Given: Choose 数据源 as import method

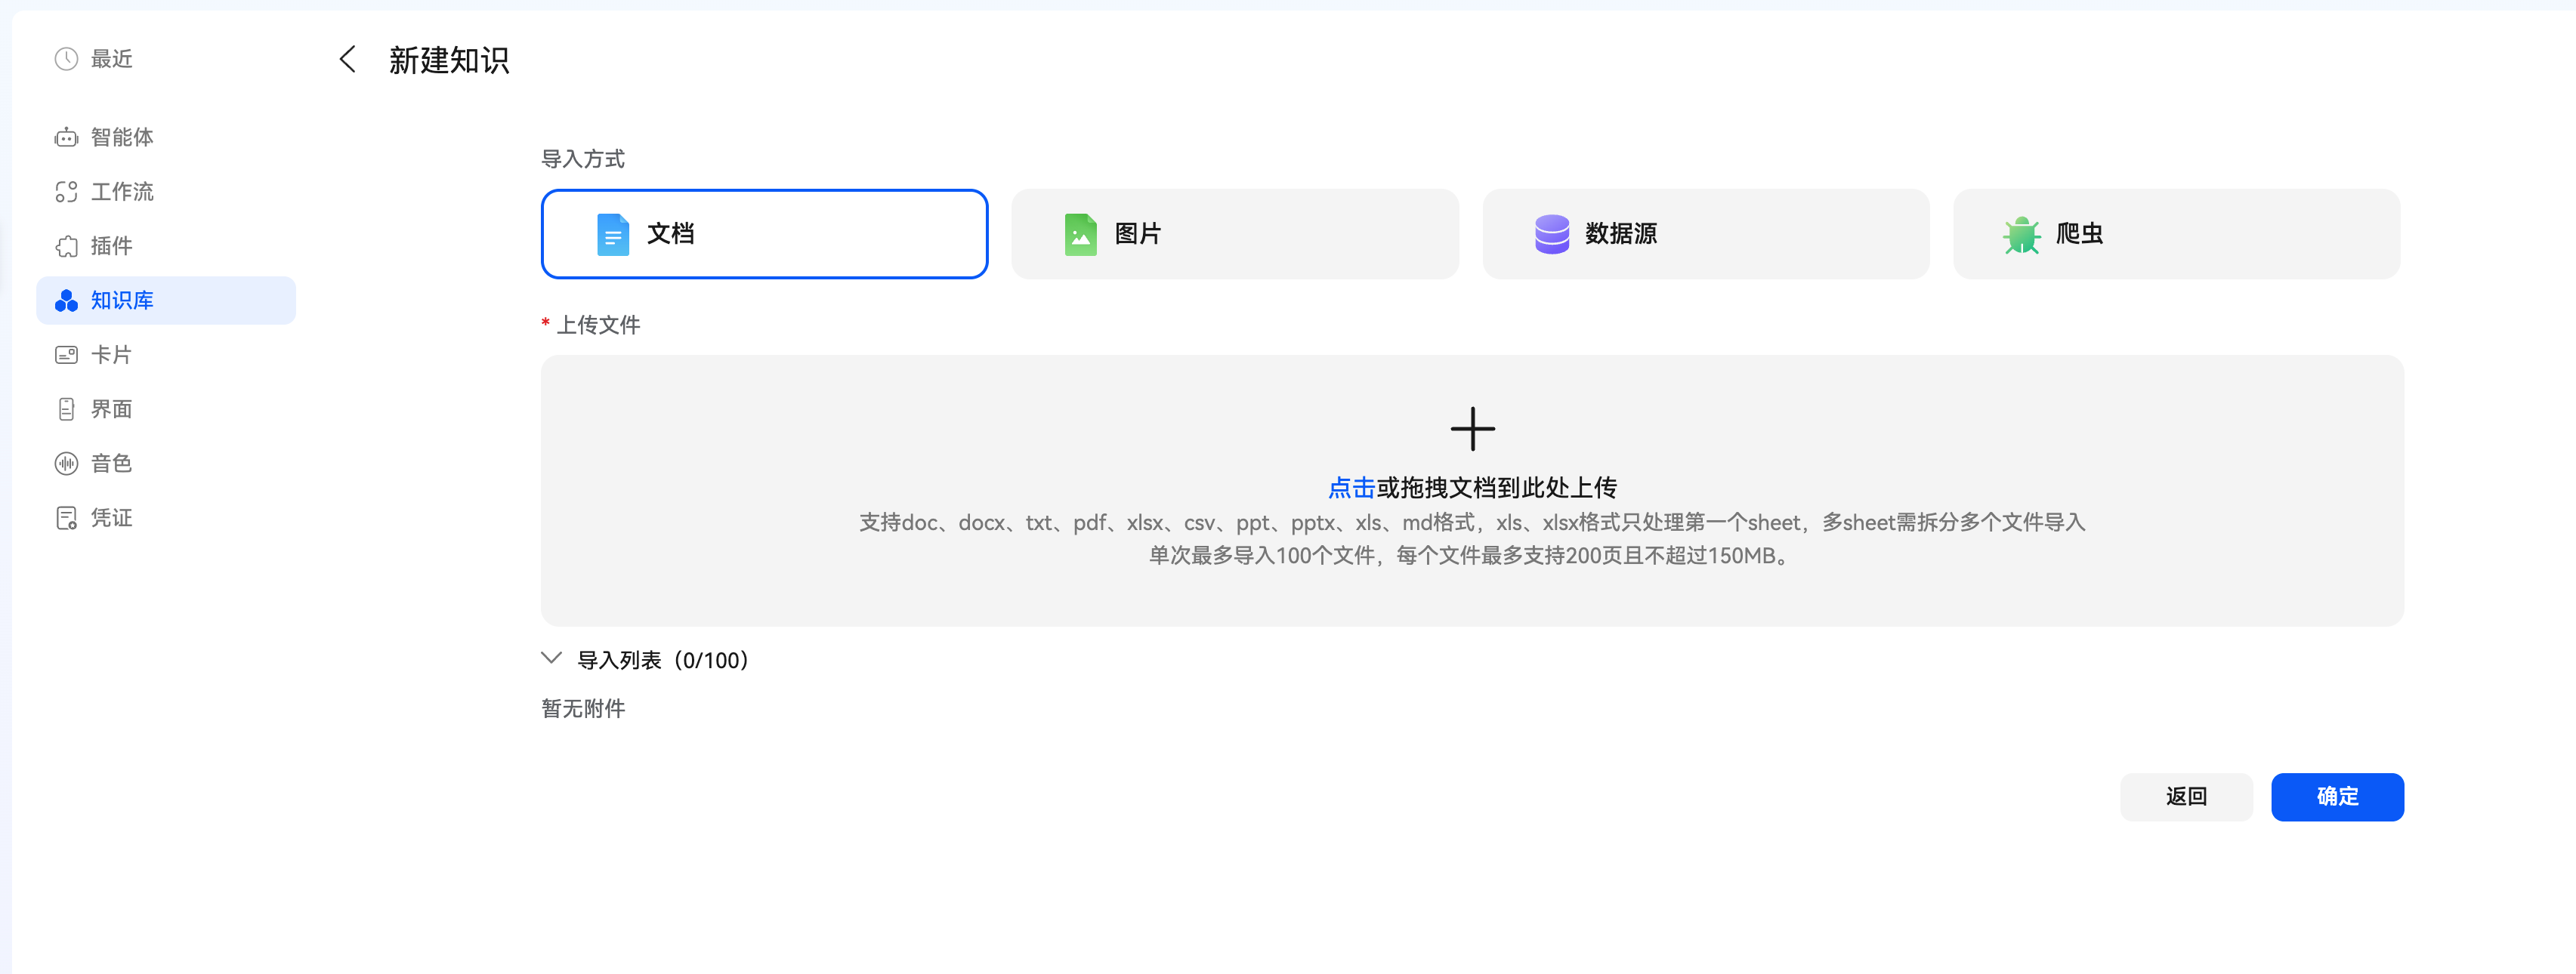Looking at the screenshot, I should pyautogui.click(x=1706, y=234).
